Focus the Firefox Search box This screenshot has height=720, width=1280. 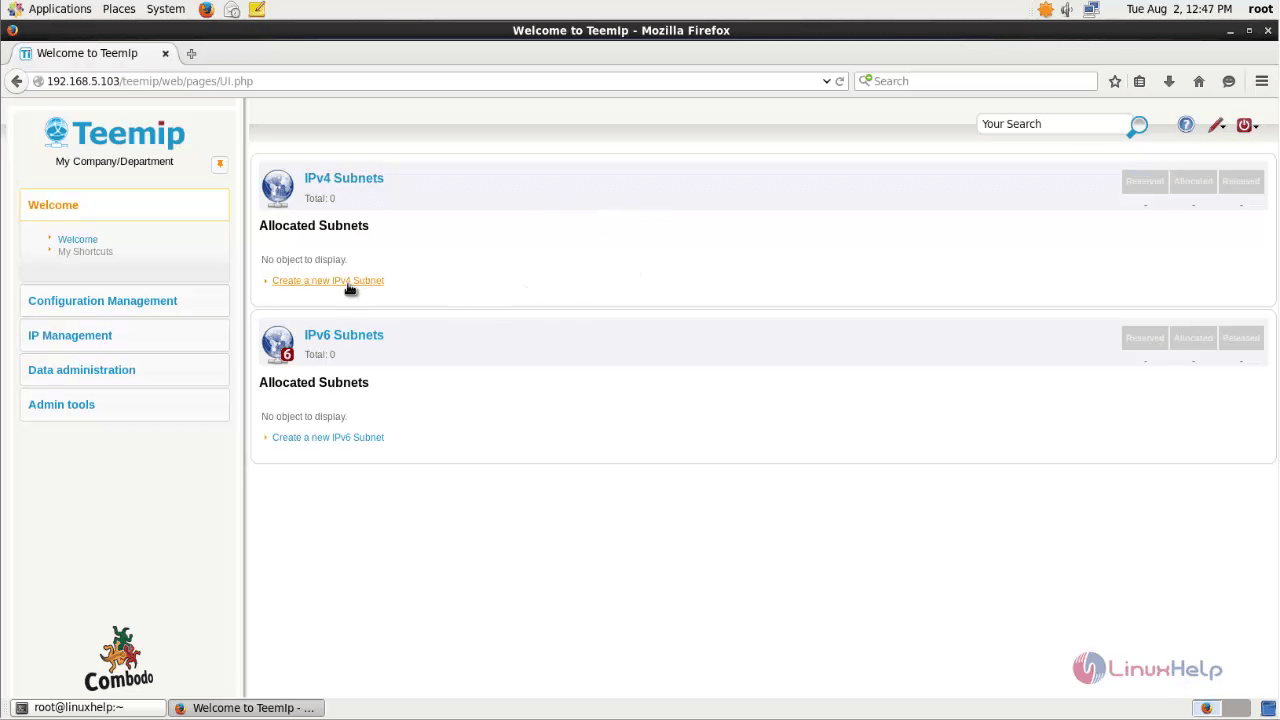(x=976, y=81)
